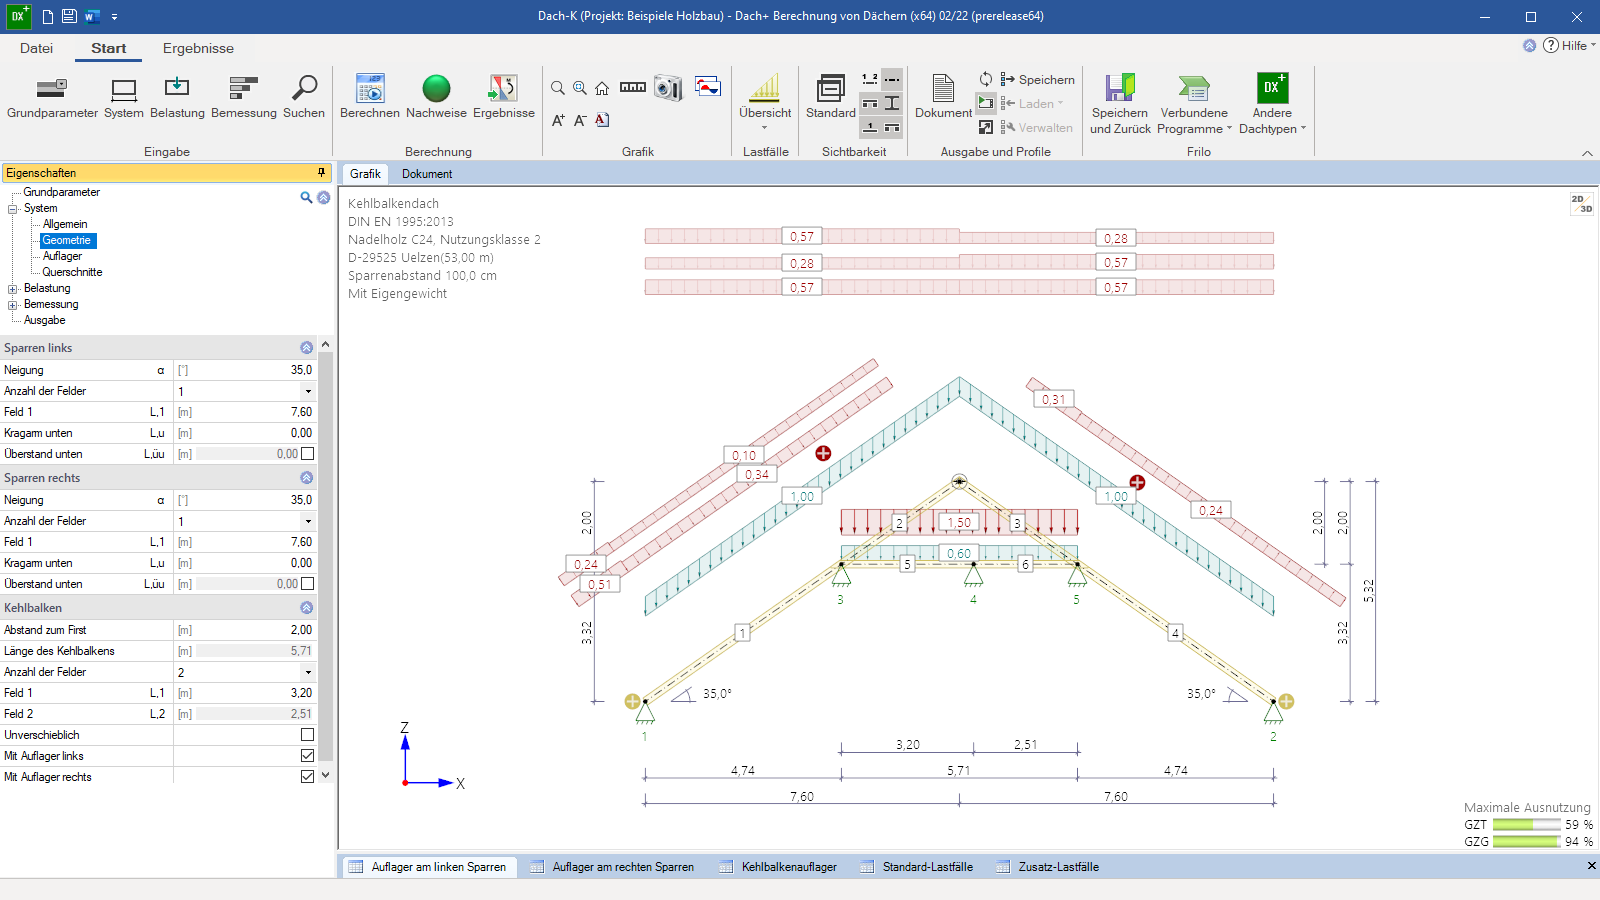Enable the Unverschieblich checkbox

point(307,735)
